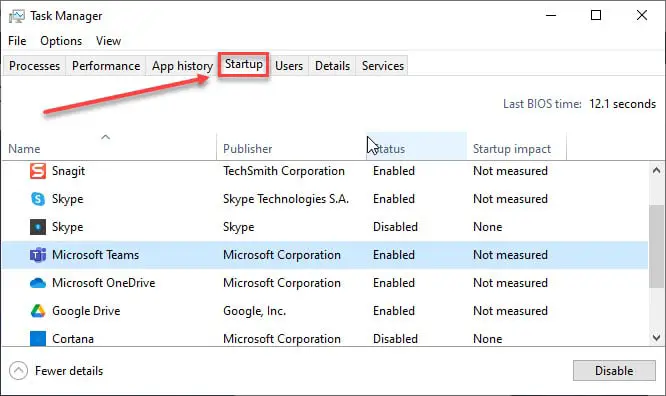Screen dimensions: 666x396
Task: Collapse view using the Fewer details arrow icon
Action: coord(18,371)
